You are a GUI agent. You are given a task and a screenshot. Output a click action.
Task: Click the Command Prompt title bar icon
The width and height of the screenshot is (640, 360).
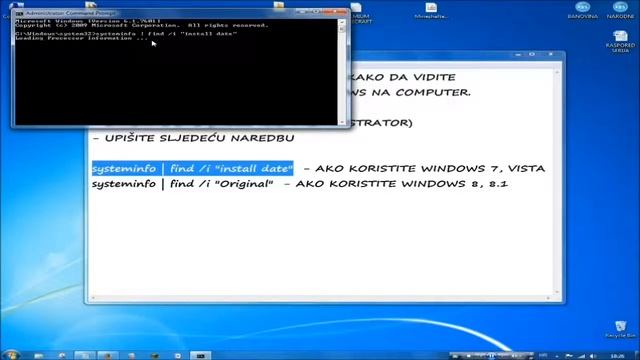tap(19, 13)
